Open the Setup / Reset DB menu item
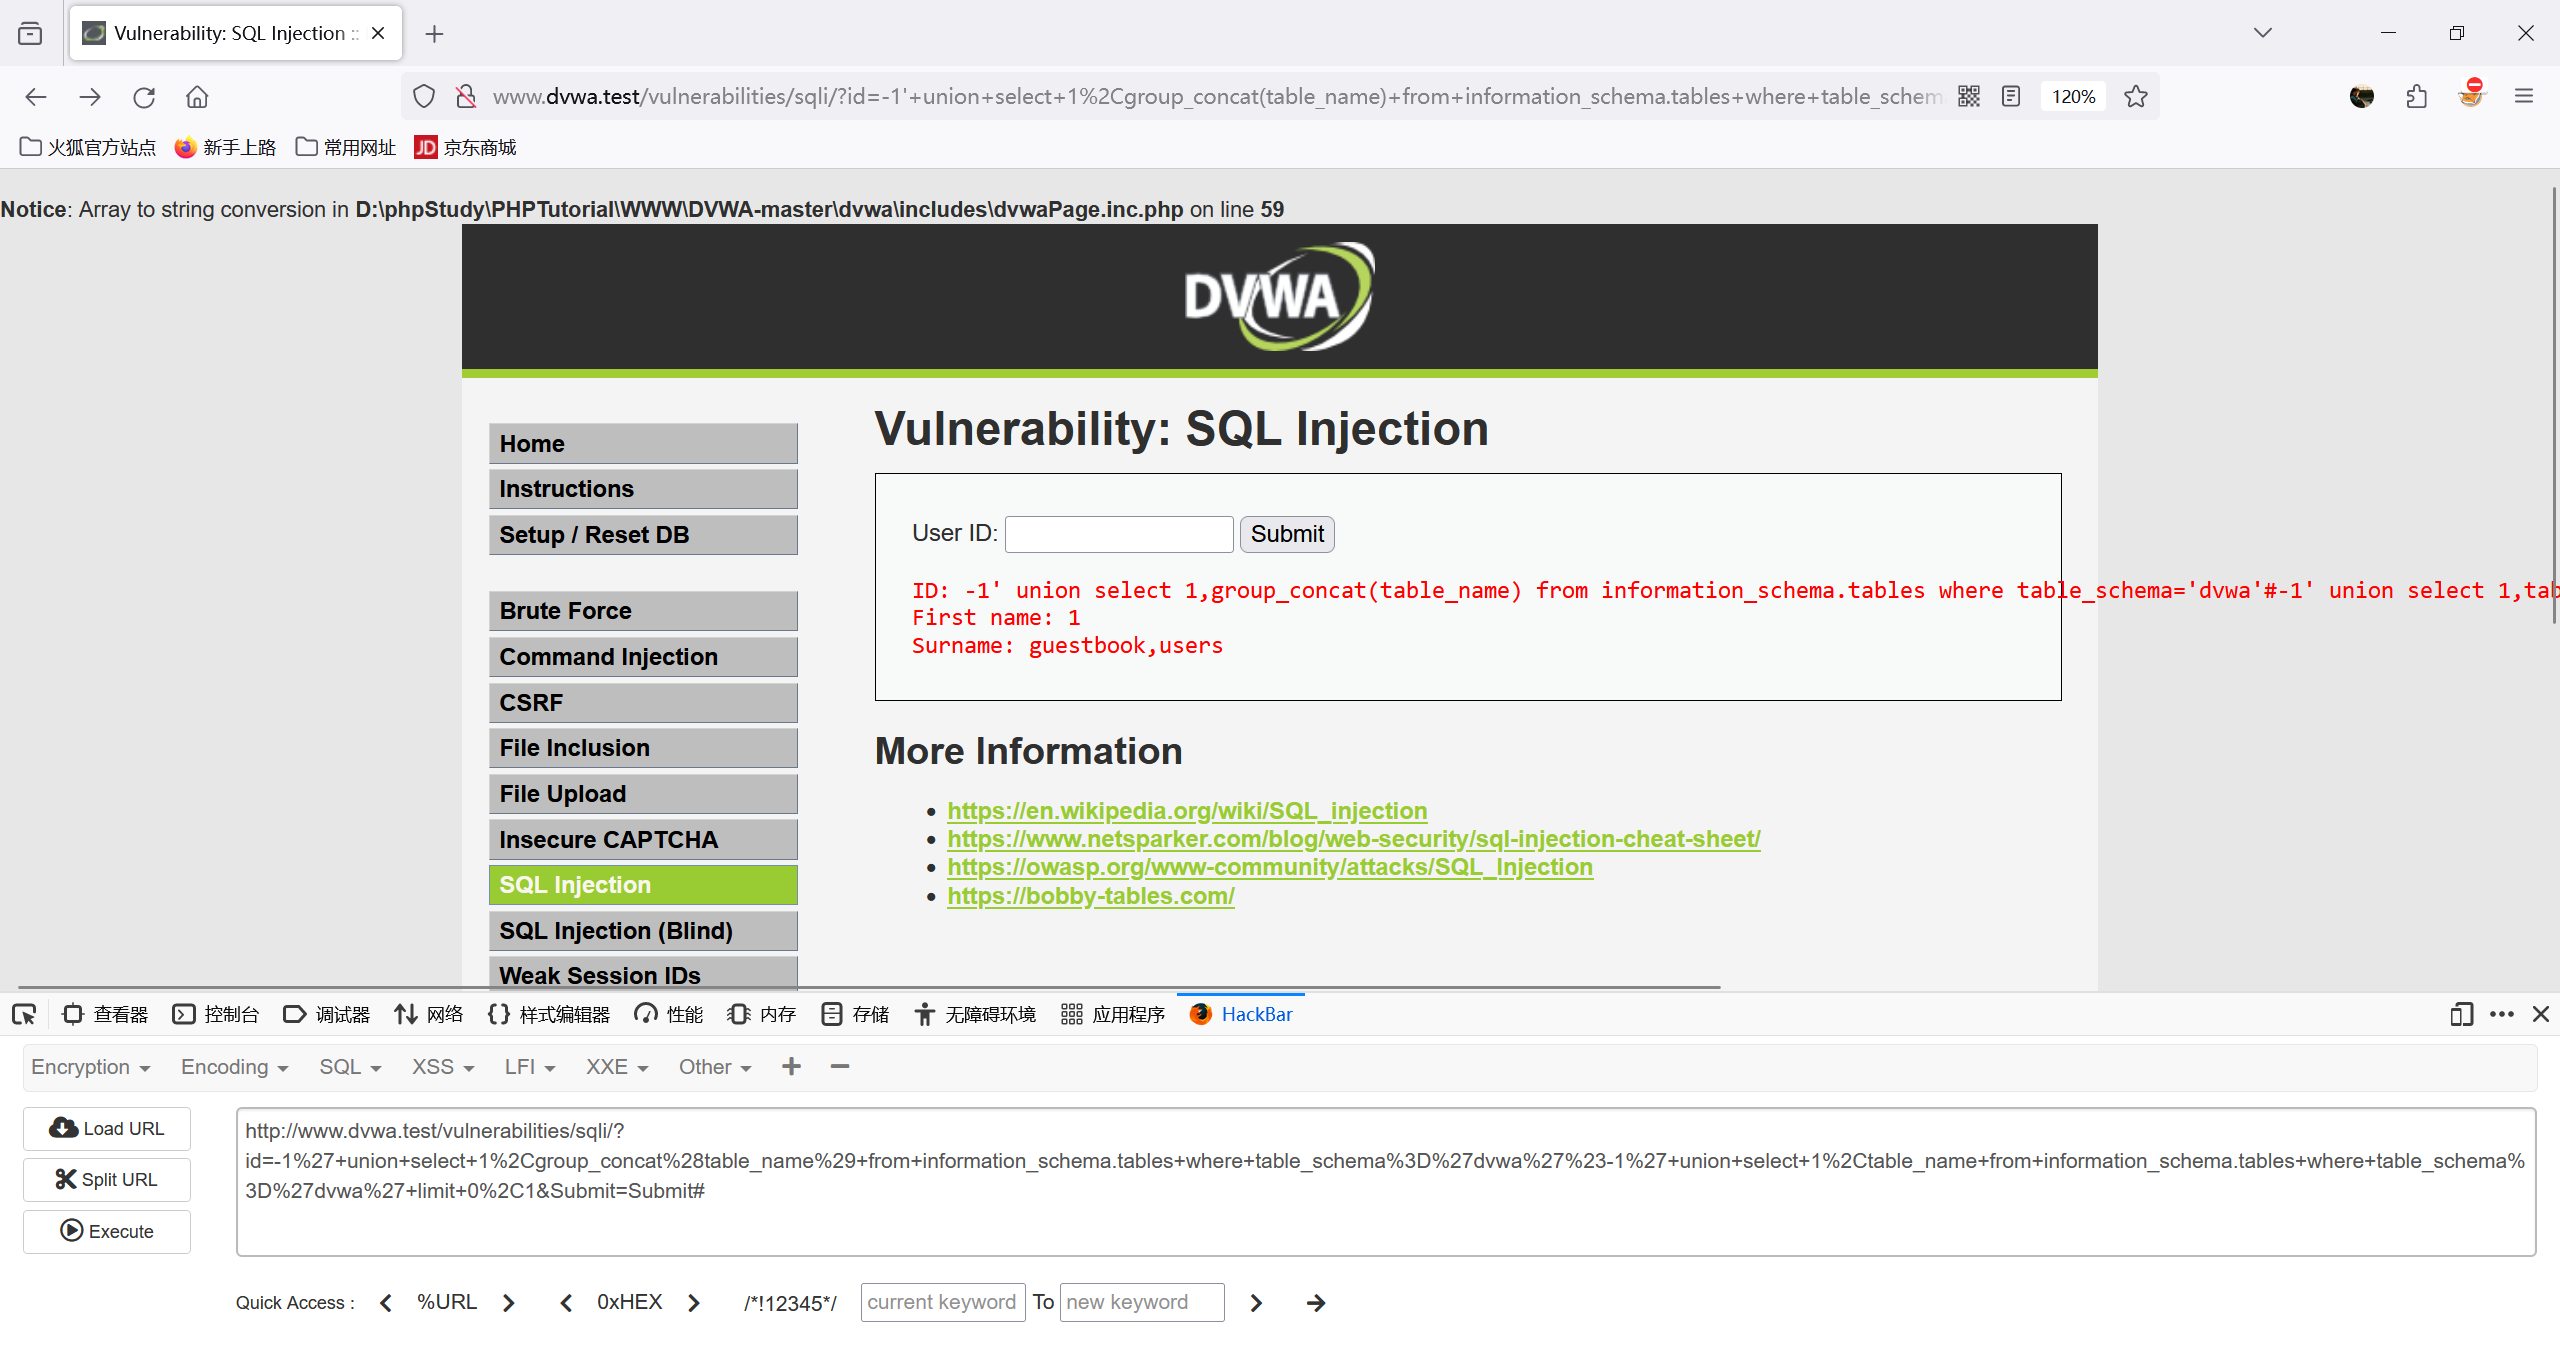Screen dimensions: 2560x1364 643,535
